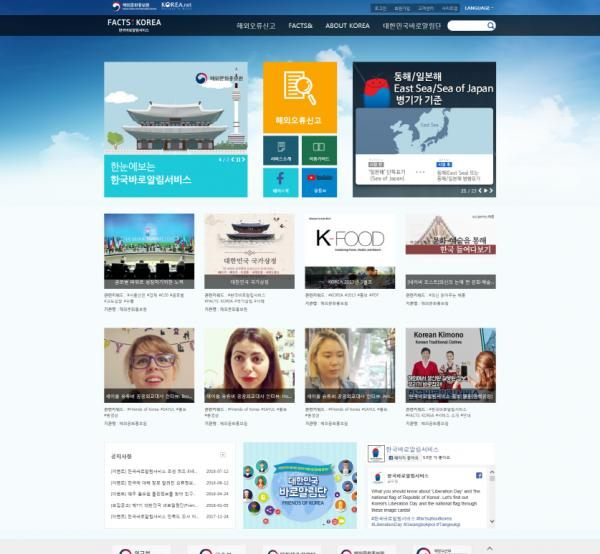Click the FACTS: KOREA site logo
Screen dimensions: 600x554
tap(132, 23)
